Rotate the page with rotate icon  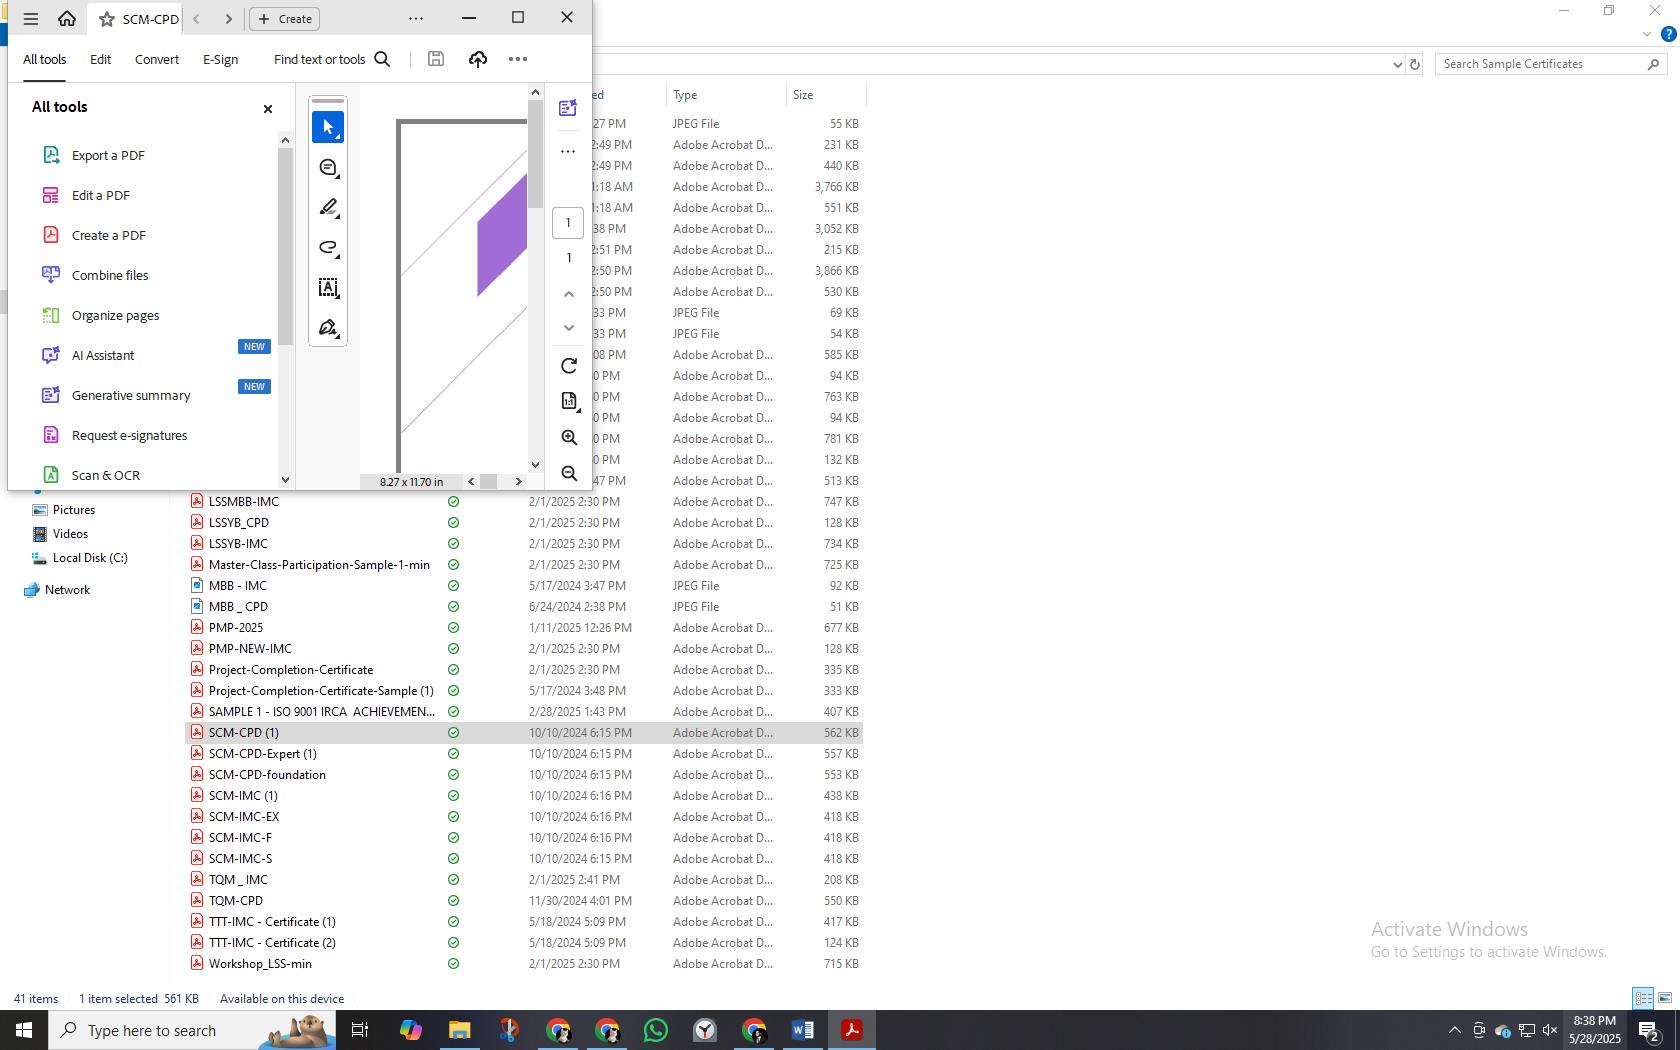(569, 366)
